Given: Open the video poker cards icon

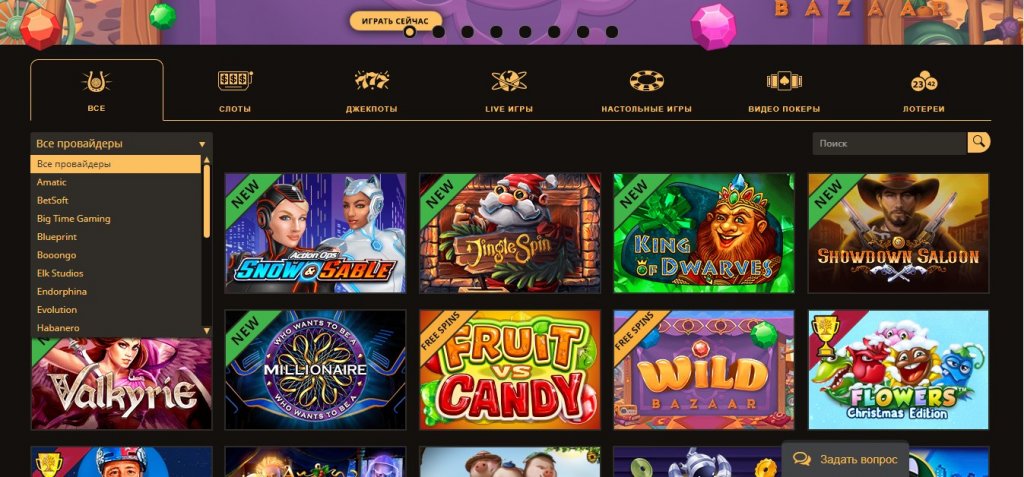Looking at the screenshot, I should click(784, 81).
